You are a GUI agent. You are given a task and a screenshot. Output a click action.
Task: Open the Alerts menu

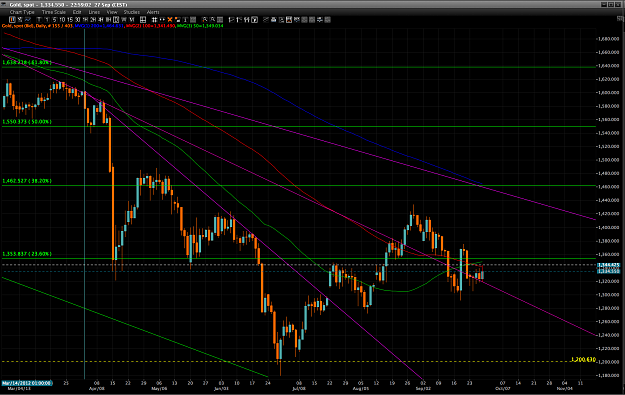pos(153,12)
